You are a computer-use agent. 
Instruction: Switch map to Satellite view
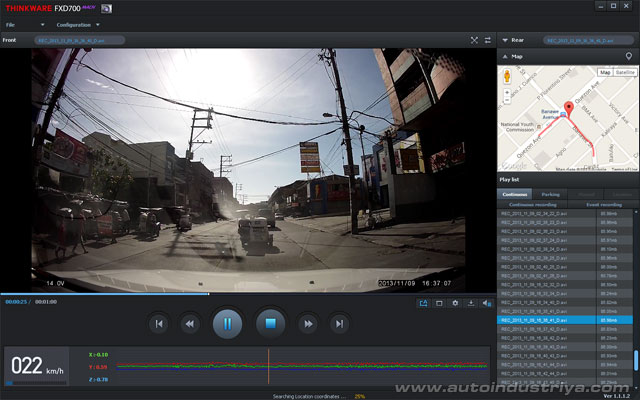point(625,72)
